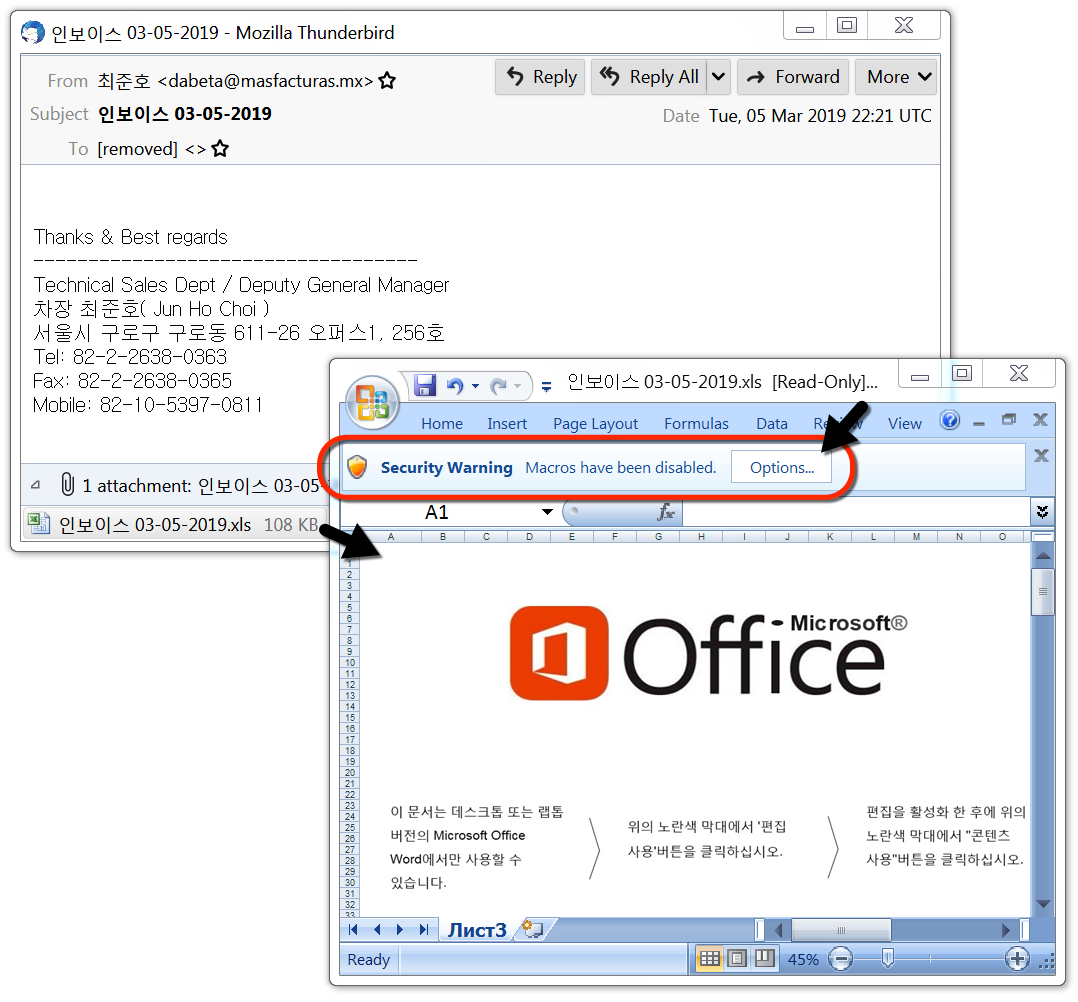The height and width of the screenshot is (1002, 1078).
Task: Click the paperclip attachment icon
Action: [67, 485]
